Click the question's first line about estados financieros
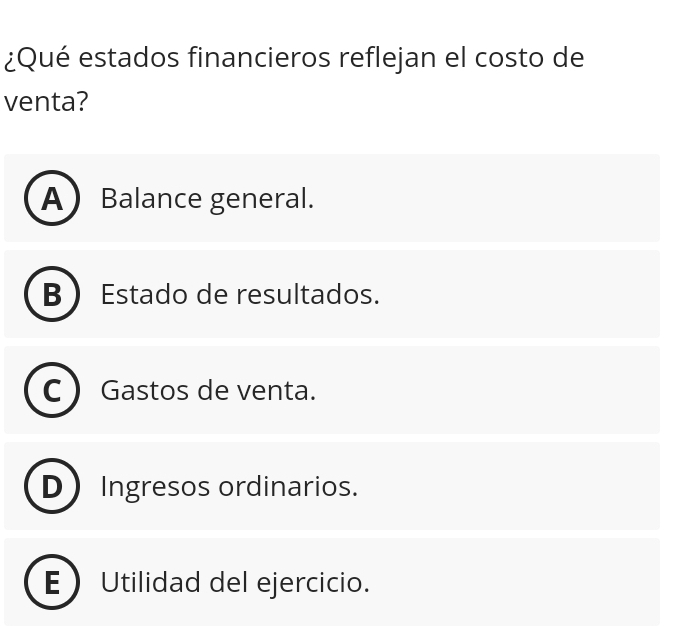 (294, 57)
